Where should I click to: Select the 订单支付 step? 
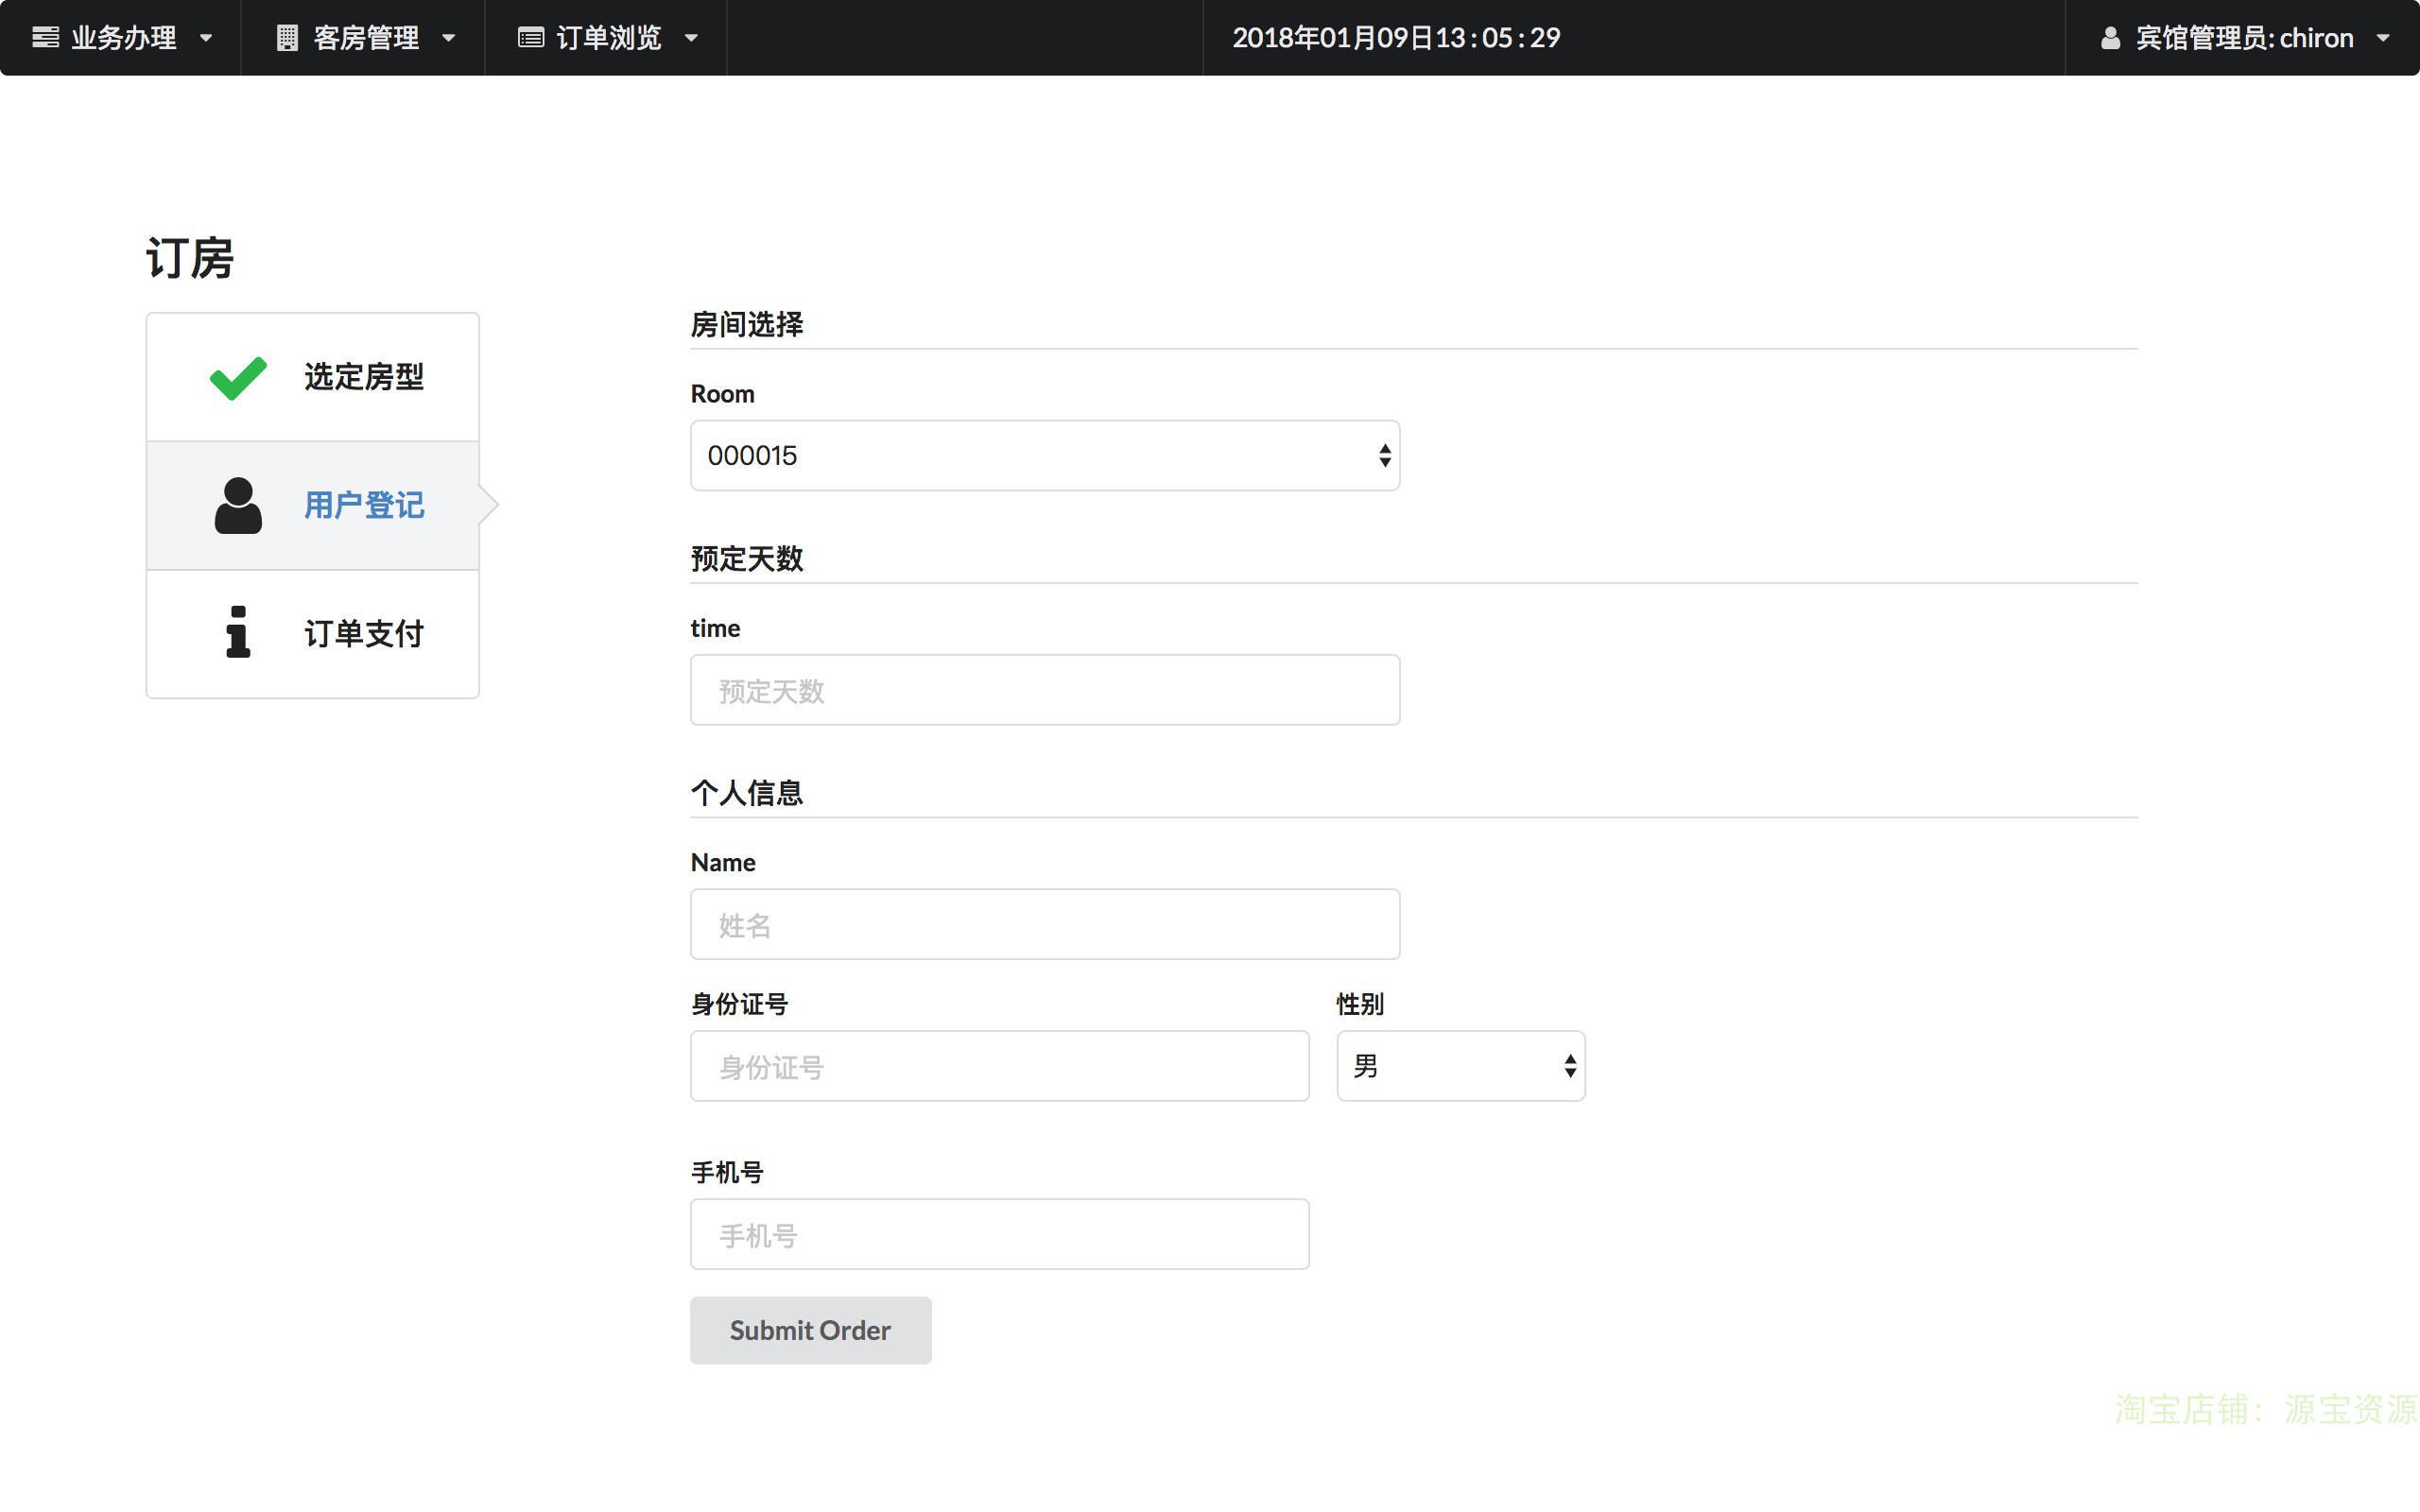click(364, 634)
